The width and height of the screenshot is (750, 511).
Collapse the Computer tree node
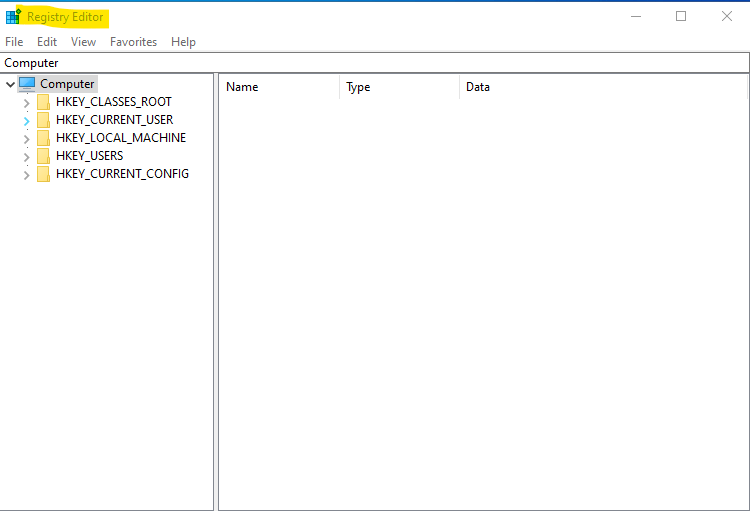(x=10, y=85)
